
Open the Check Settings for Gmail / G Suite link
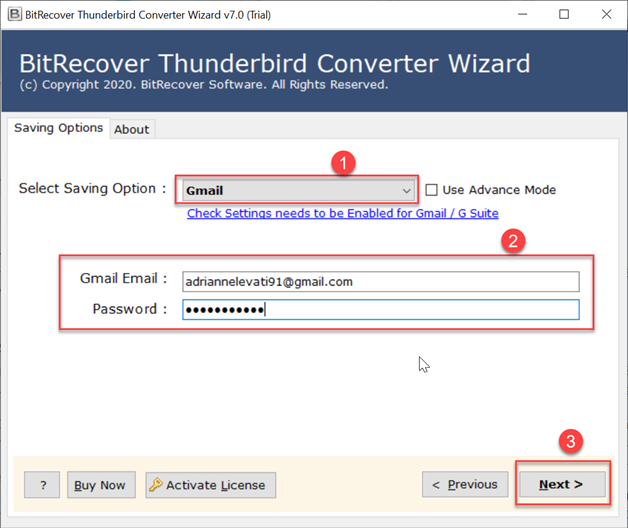(x=342, y=213)
